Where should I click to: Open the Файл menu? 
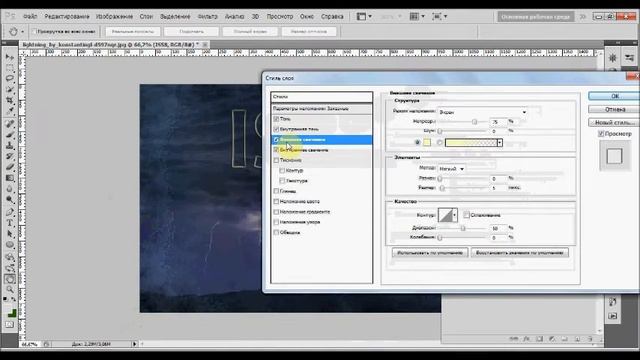30,17
